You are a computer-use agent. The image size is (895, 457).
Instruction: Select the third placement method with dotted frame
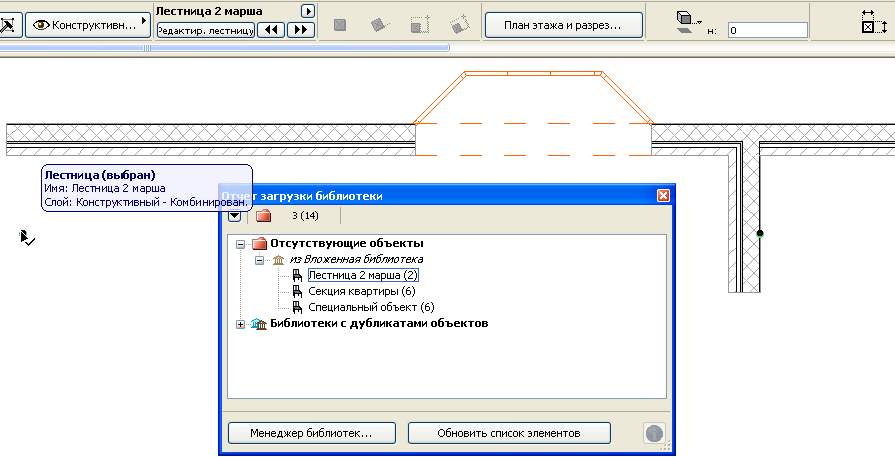click(420, 25)
